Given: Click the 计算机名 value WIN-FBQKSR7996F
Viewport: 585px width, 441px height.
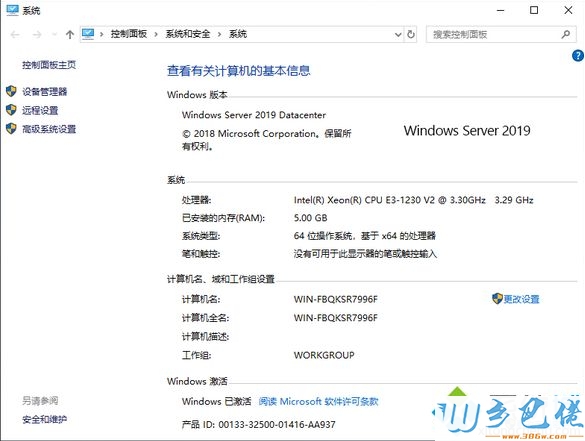Looking at the screenshot, I should tap(335, 299).
